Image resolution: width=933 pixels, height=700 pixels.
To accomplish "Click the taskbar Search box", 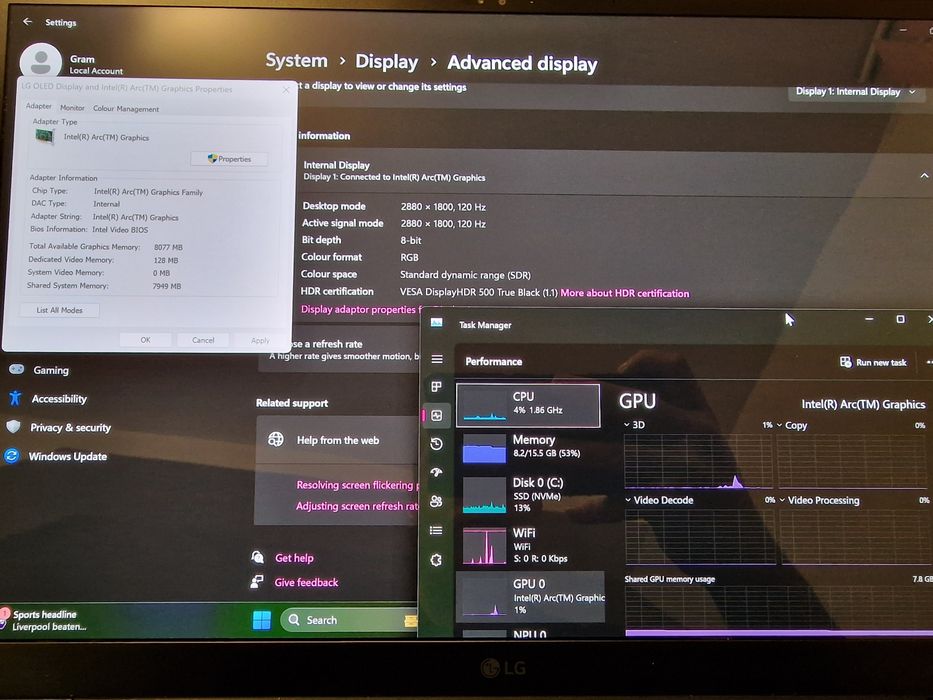I will [348, 620].
